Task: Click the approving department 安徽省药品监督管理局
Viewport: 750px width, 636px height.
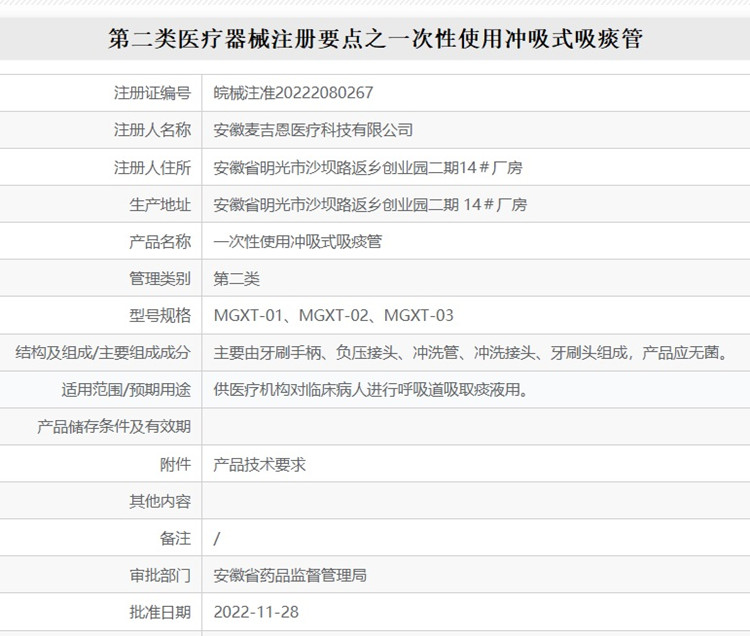Action: (290, 575)
